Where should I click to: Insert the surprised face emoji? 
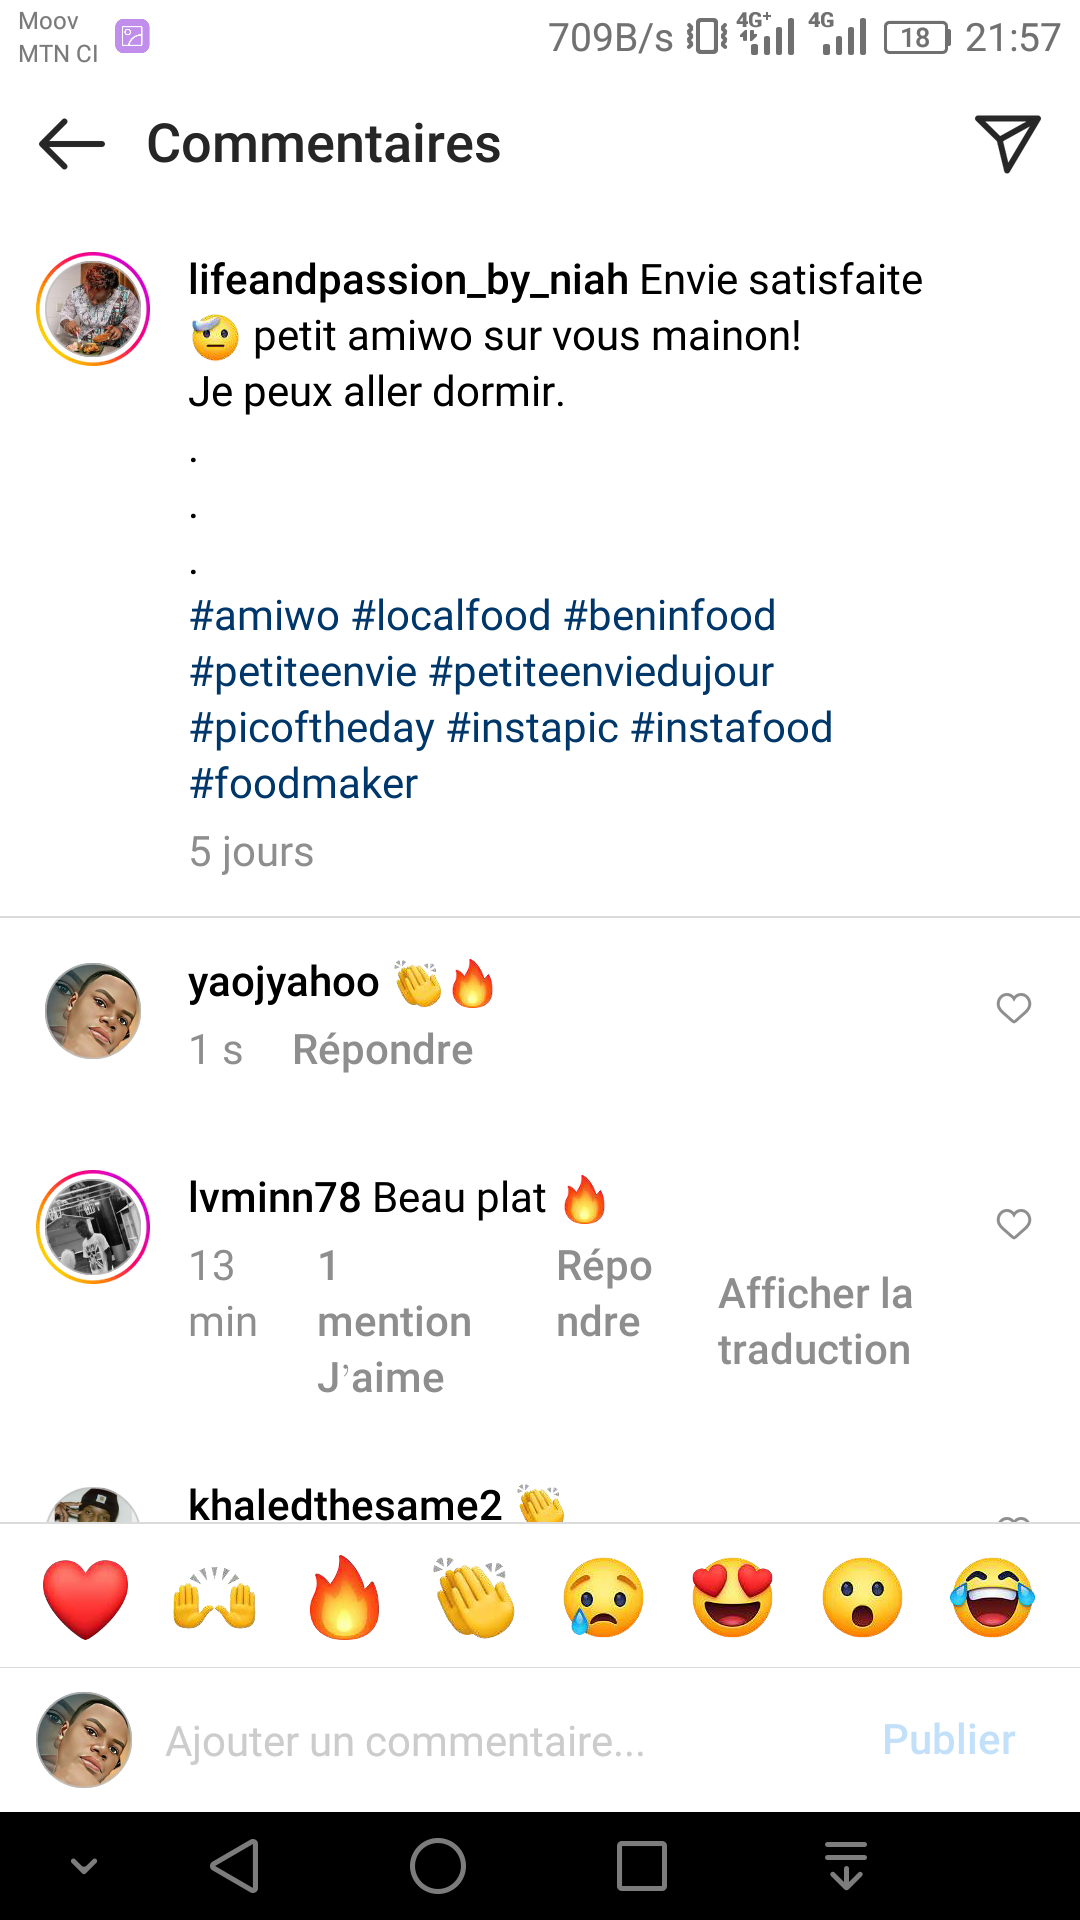point(862,1597)
